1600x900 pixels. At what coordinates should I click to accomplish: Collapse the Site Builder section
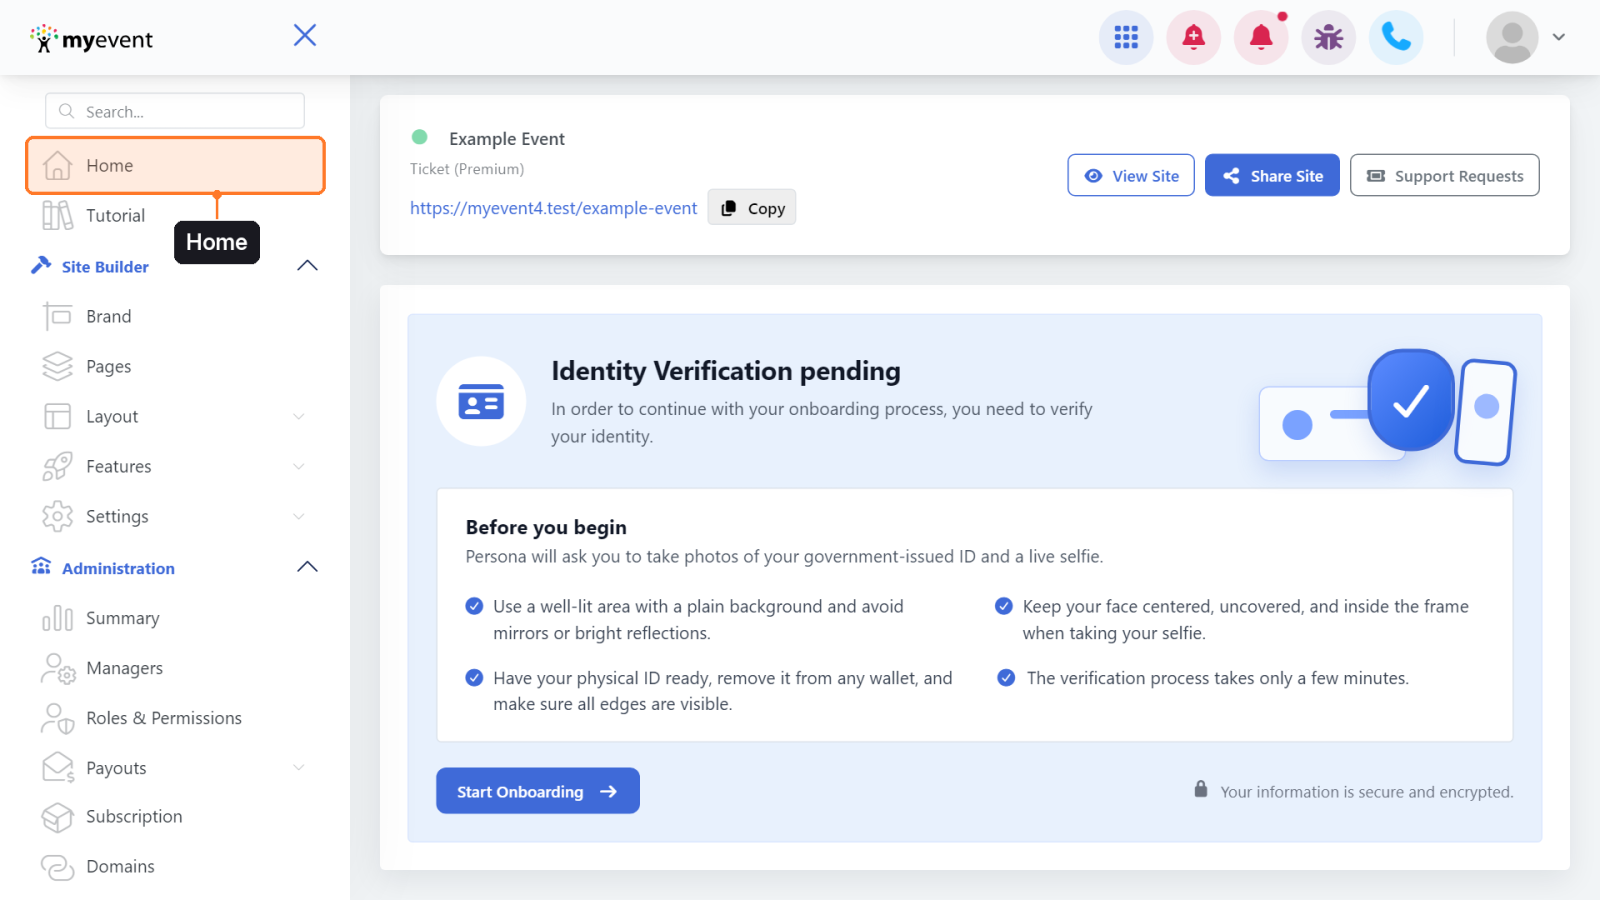coord(308,266)
